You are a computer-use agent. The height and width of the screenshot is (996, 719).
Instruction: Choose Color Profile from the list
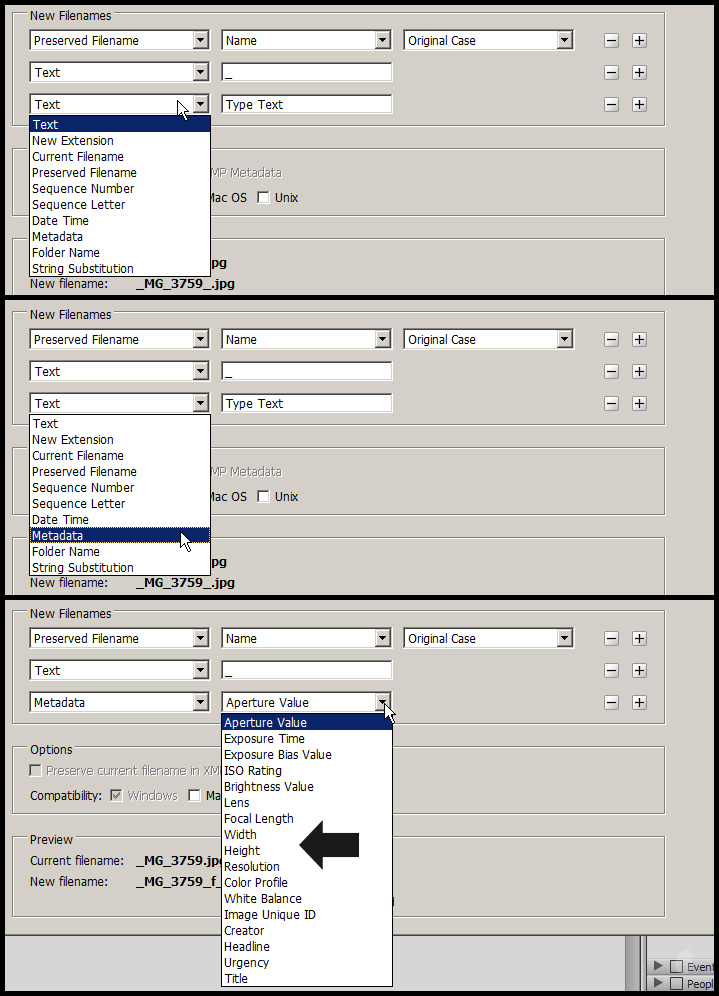(255, 883)
